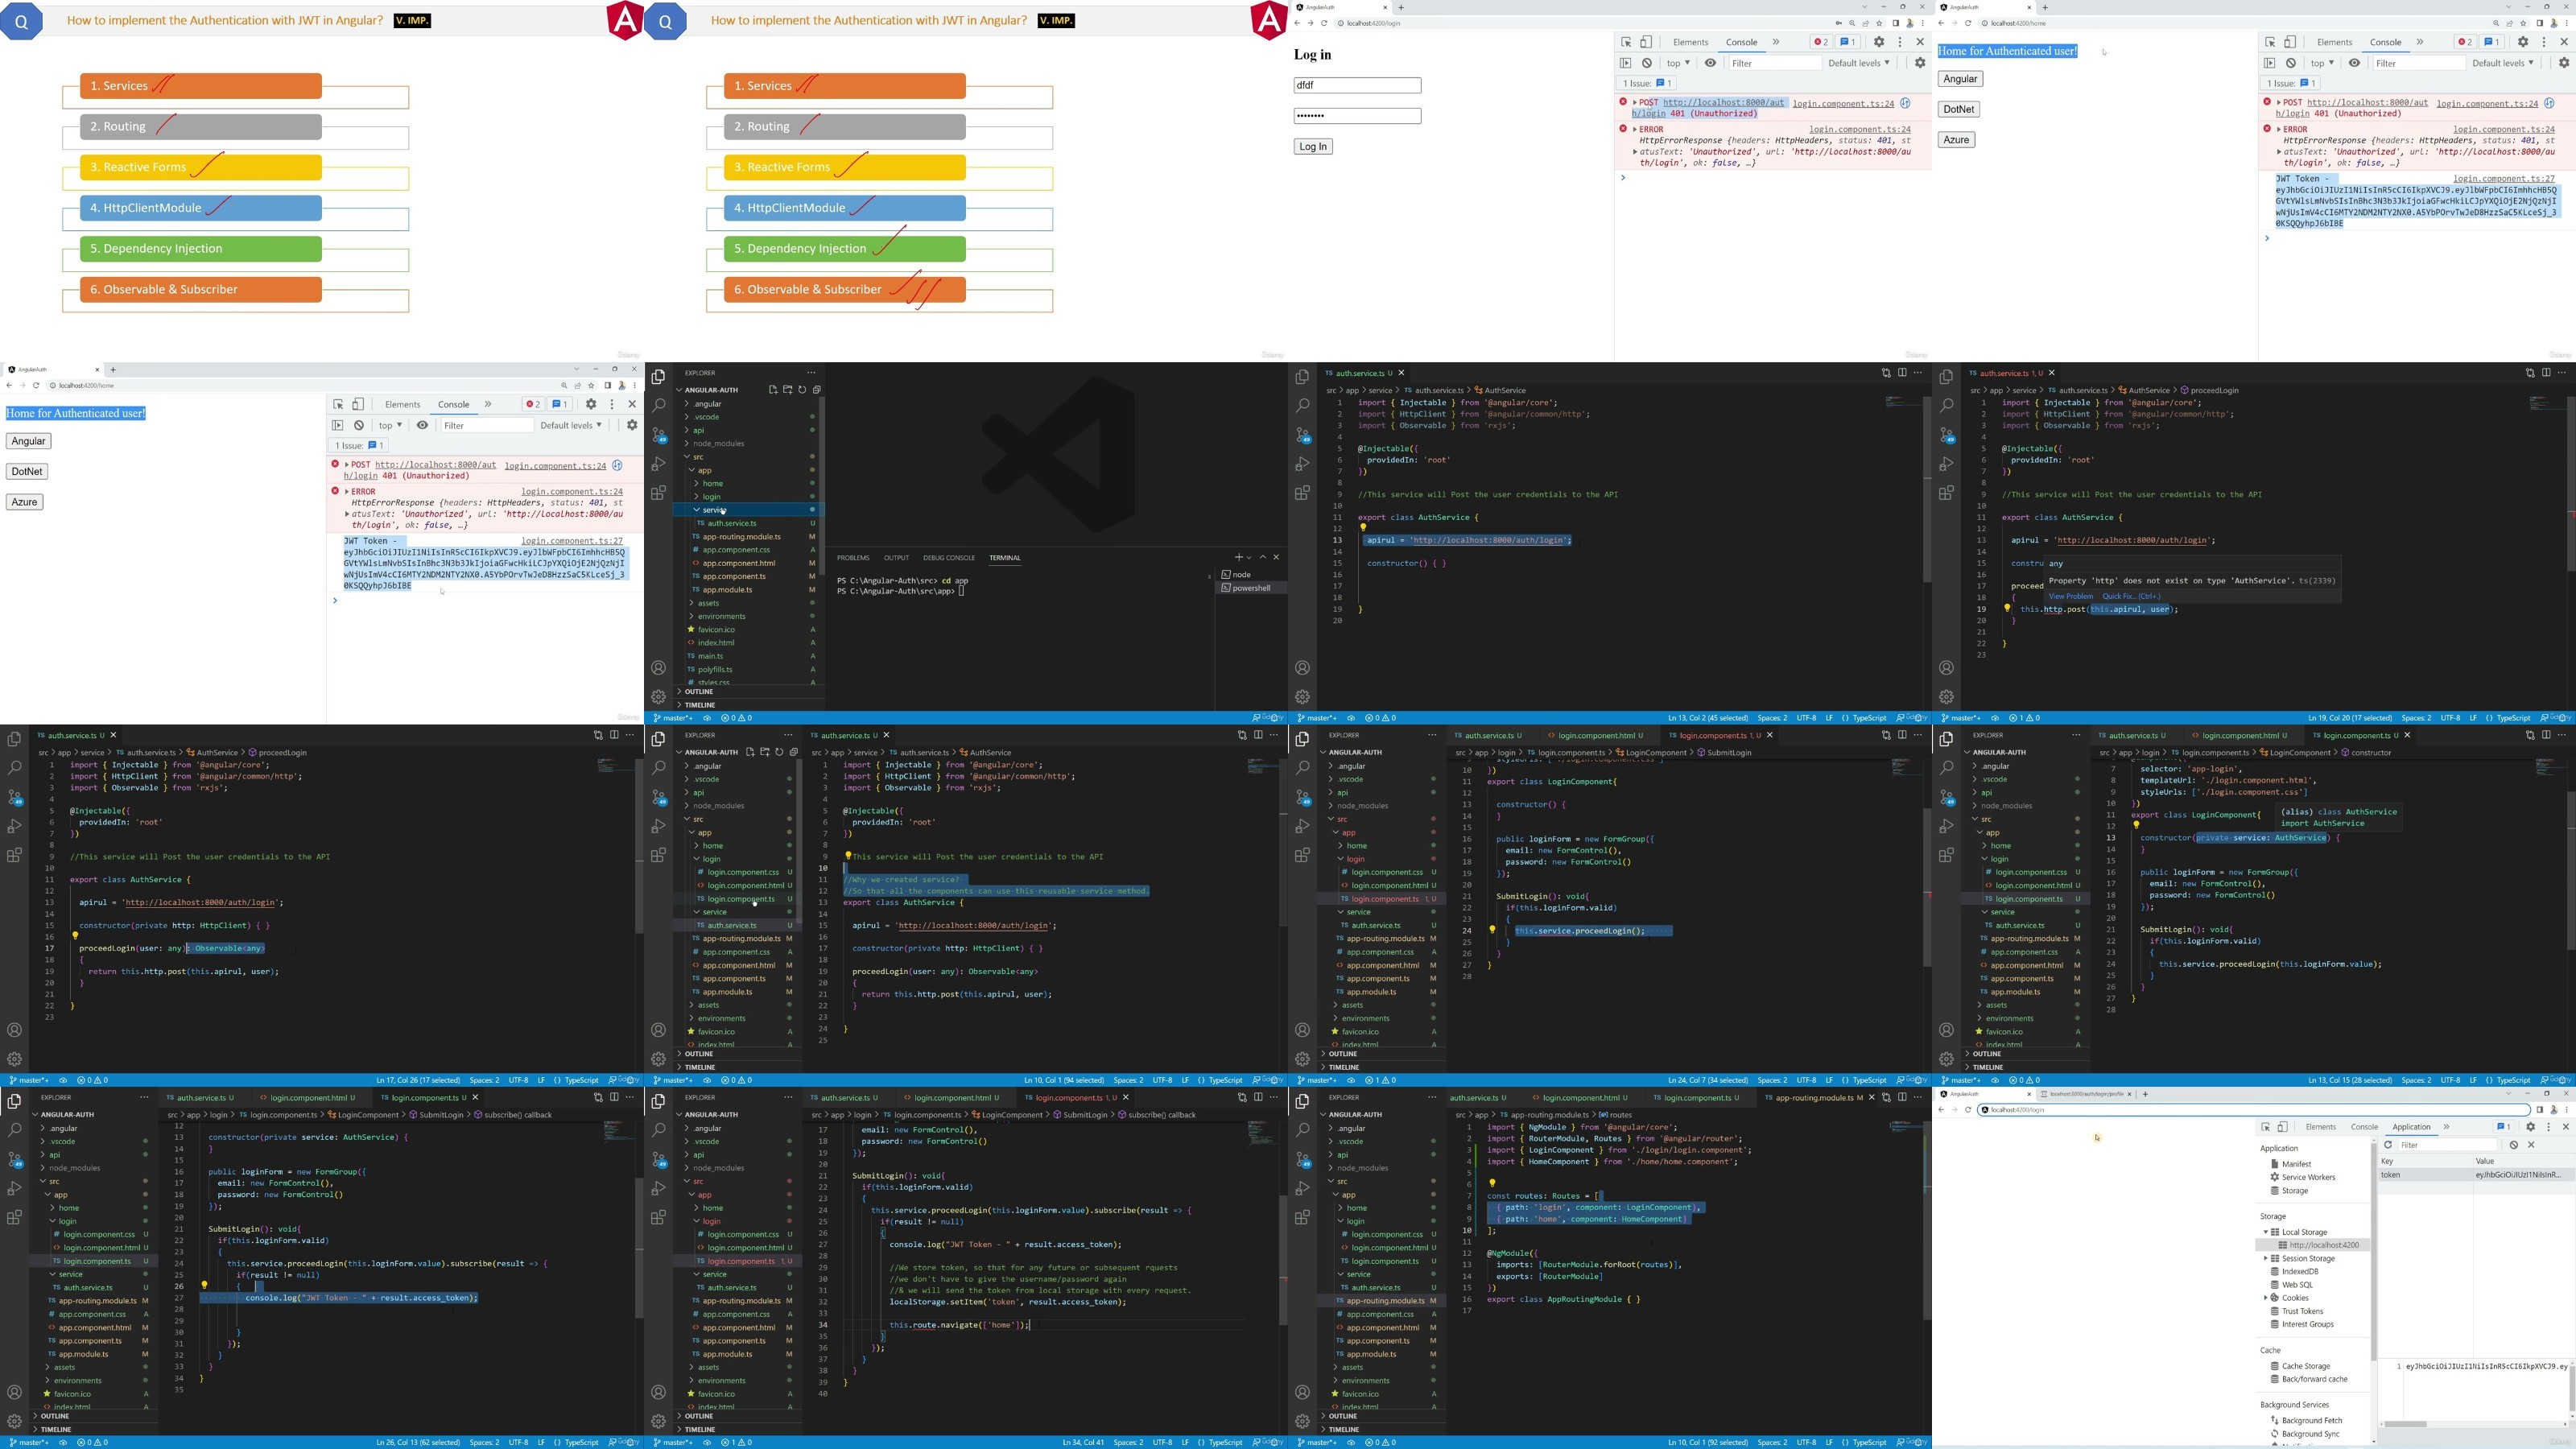Switch to the PROBLEMS panel tab
The width and height of the screenshot is (2576, 1449).
click(853, 558)
